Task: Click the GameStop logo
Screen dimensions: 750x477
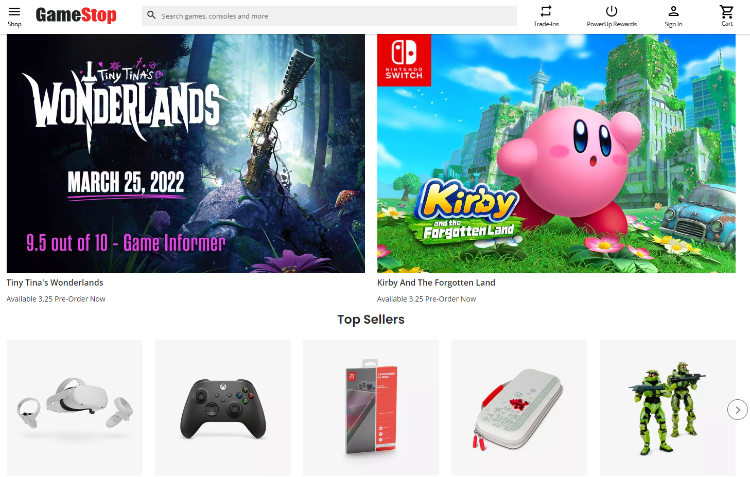Action: (x=76, y=15)
